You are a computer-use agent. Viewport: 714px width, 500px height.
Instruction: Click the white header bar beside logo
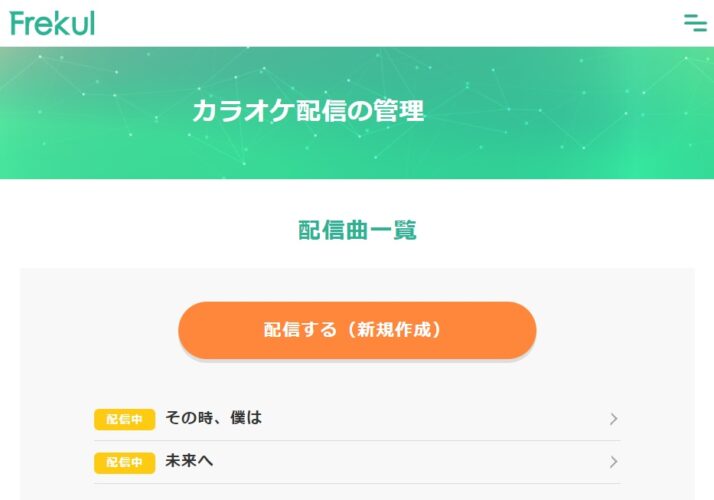coord(387,23)
